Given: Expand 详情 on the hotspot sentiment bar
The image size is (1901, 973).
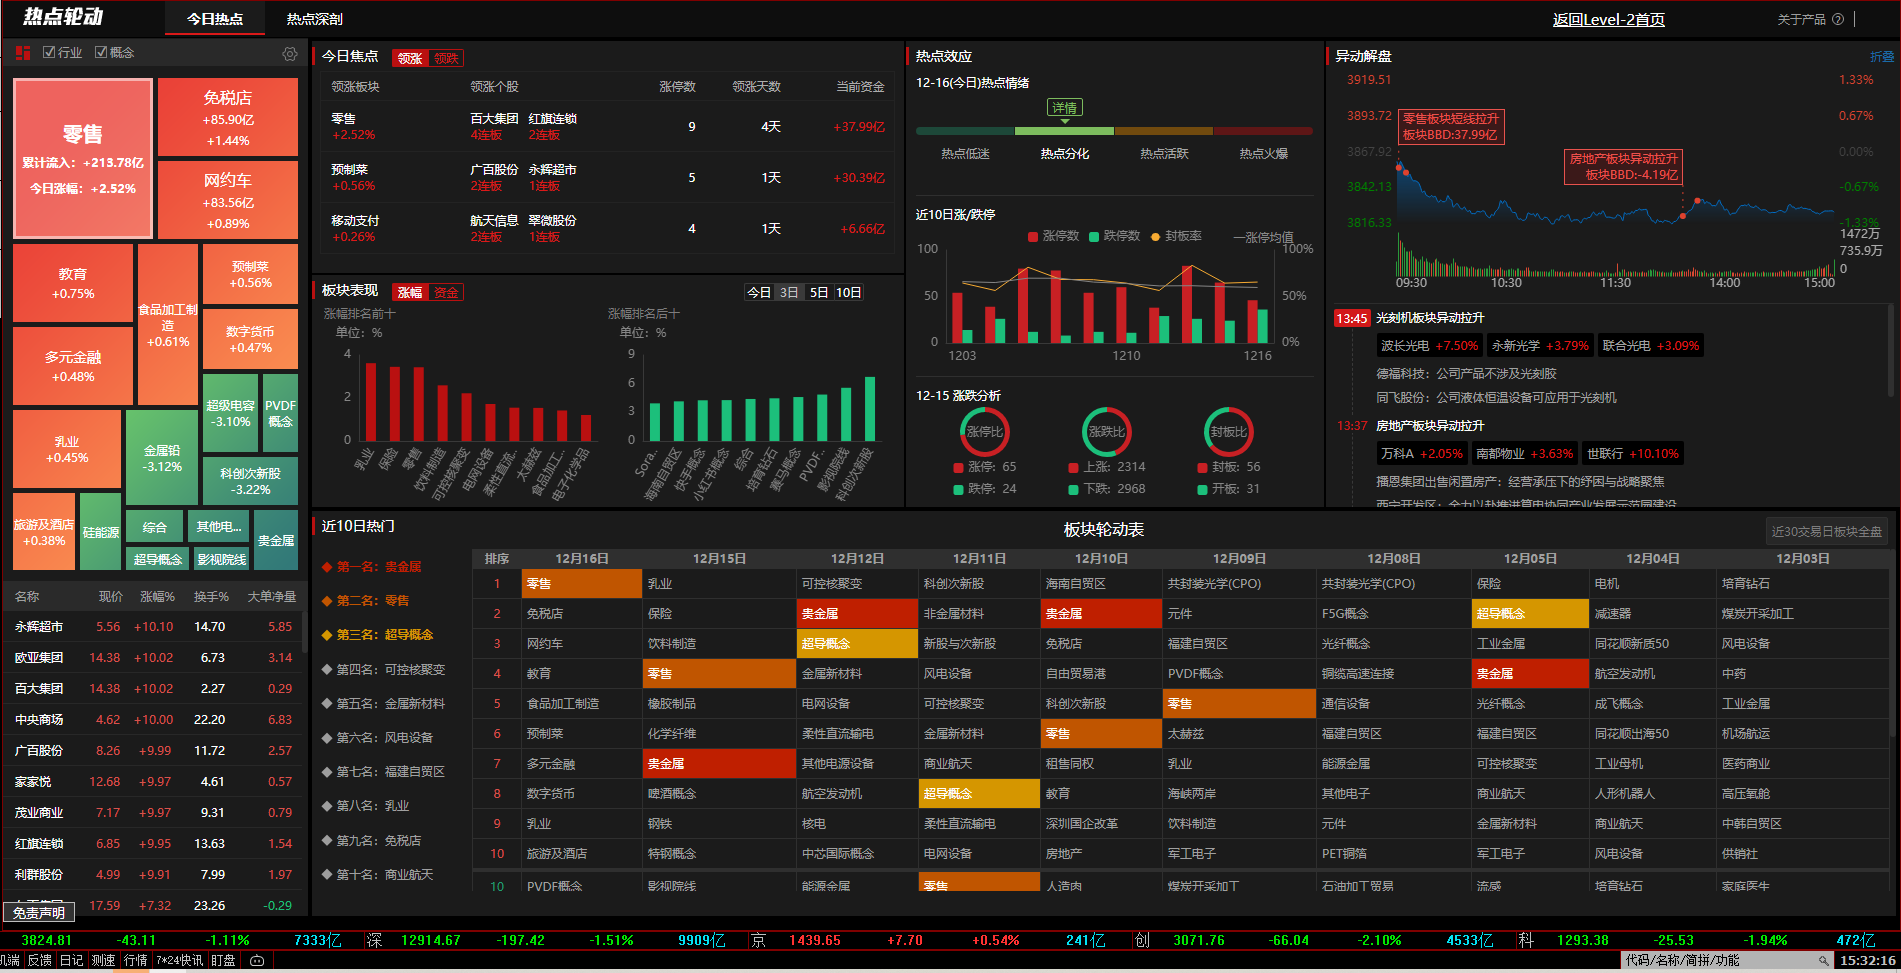Looking at the screenshot, I should point(1064,108).
